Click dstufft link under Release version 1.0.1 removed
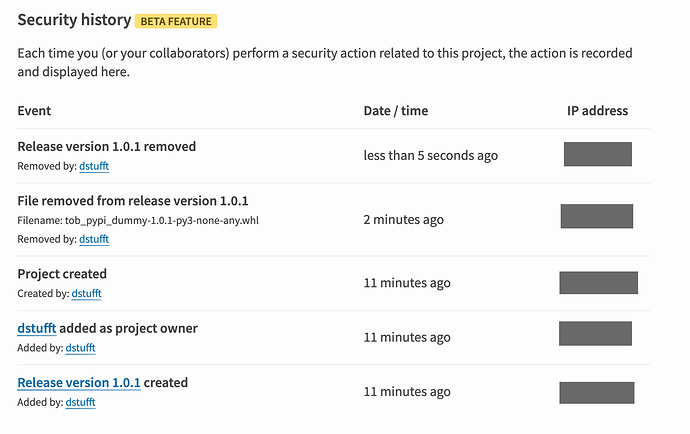Screen dimensions: 690x434 (x=94, y=166)
